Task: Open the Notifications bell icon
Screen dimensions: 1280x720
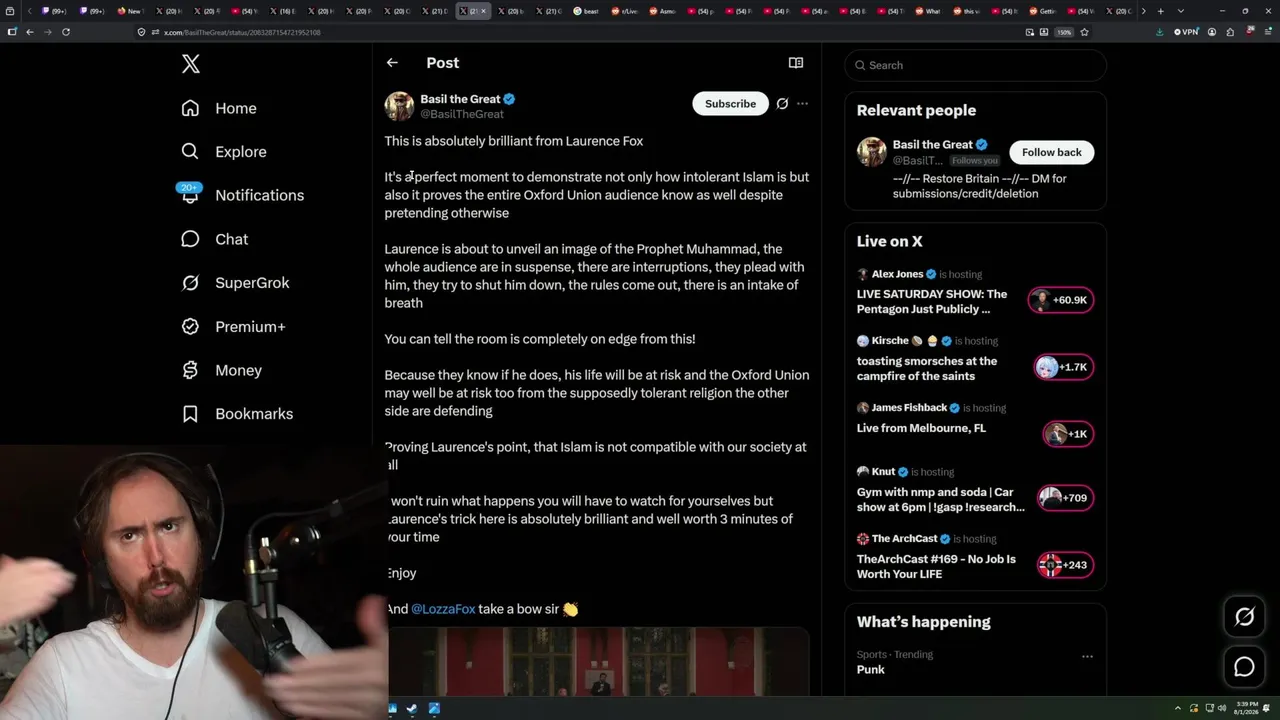Action: [190, 195]
